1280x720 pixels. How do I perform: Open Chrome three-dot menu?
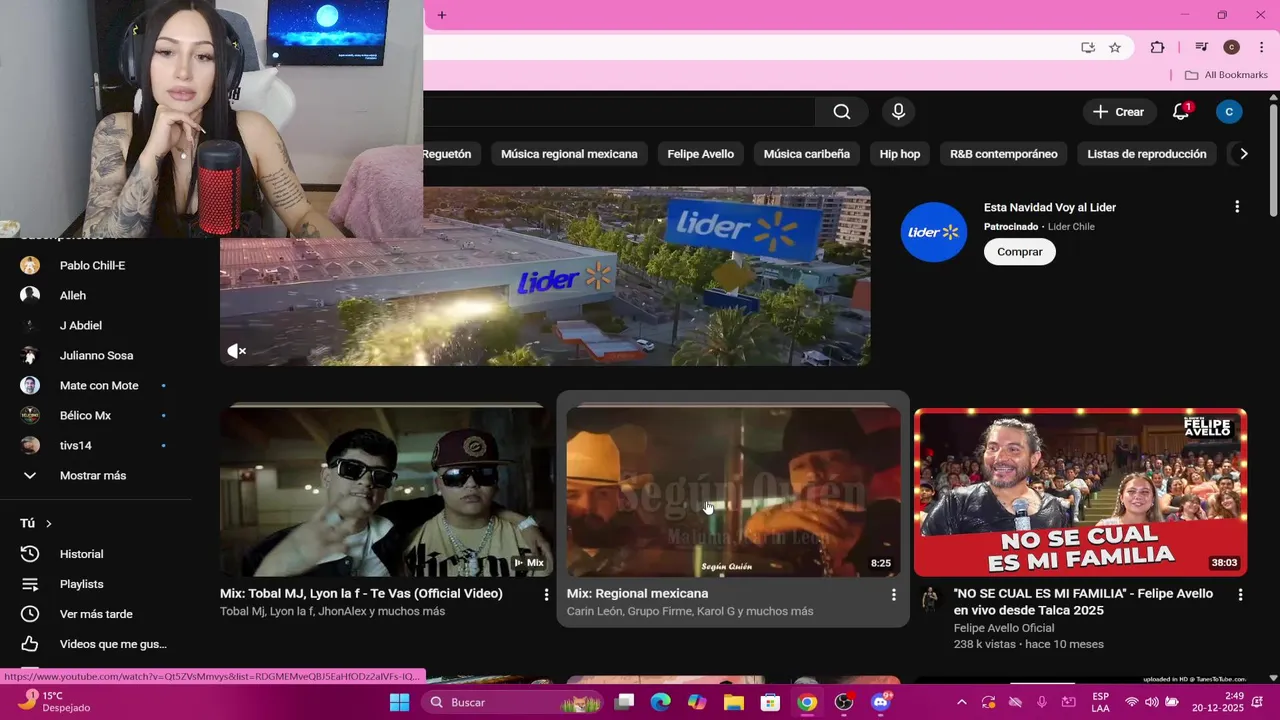(x=1261, y=47)
